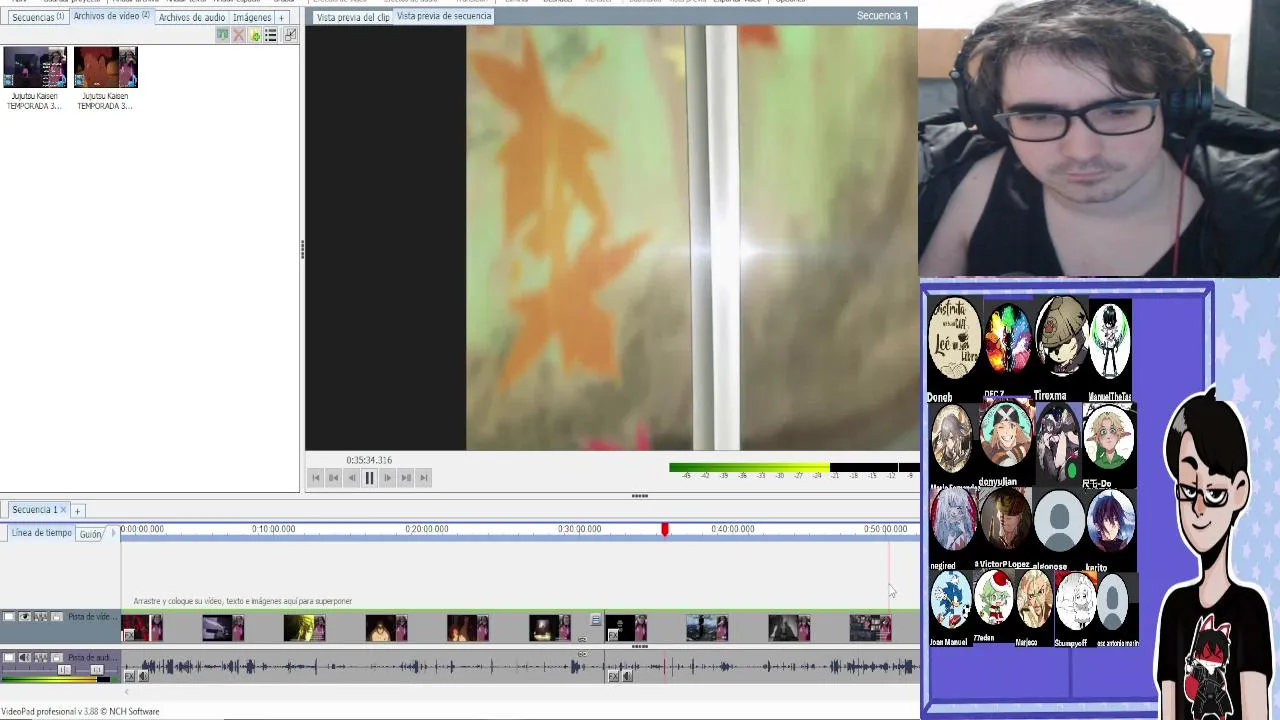Switch the bin to list view
This screenshot has height=720, width=1280.
(x=270, y=35)
